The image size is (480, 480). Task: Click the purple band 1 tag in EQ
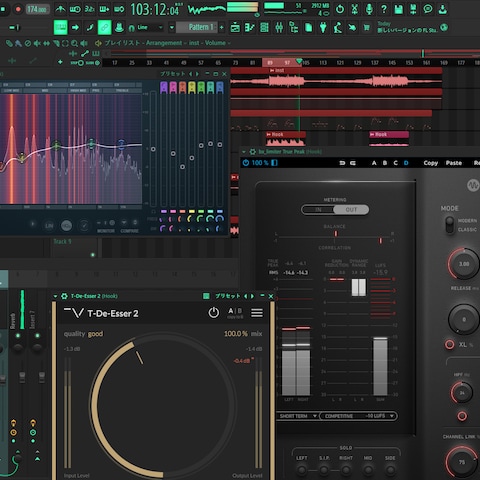tap(164, 87)
